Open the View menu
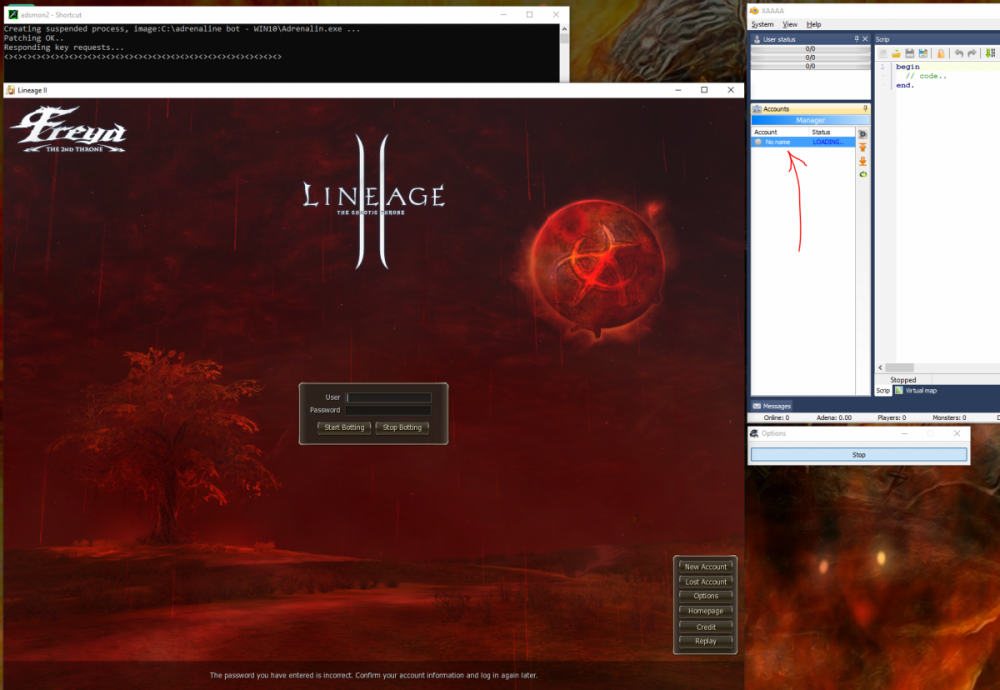1000x690 pixels. pyautogui.click(x=790, y=24)
